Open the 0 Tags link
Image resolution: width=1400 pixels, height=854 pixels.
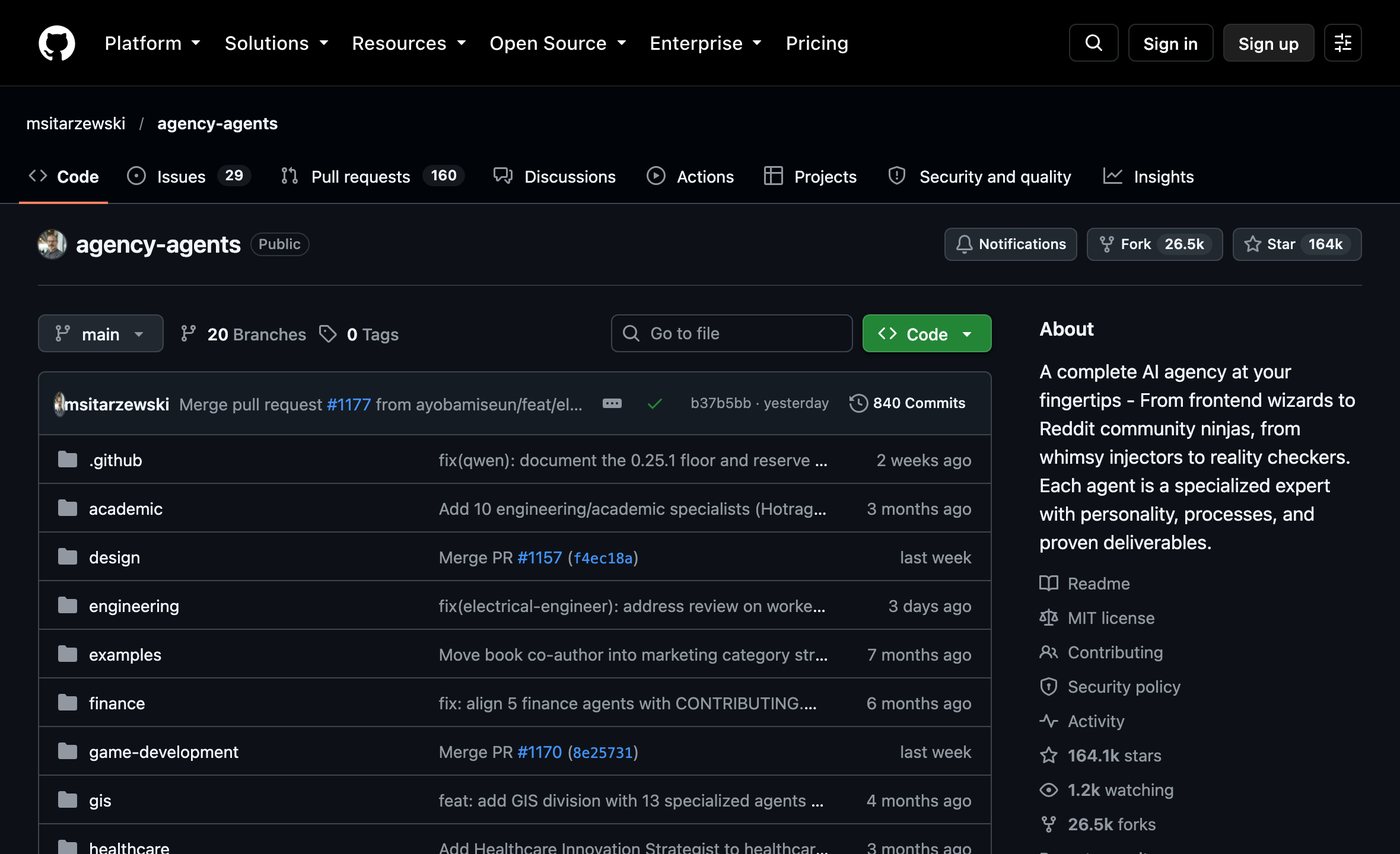coord(359,334)
